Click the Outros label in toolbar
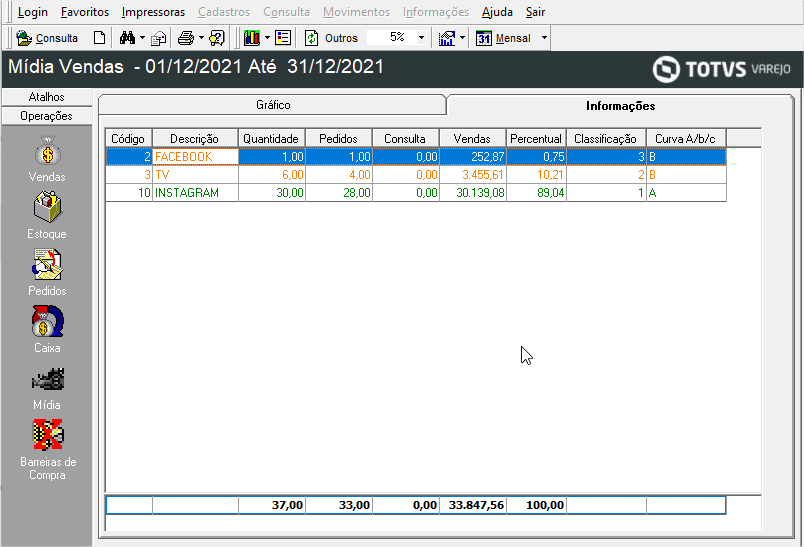Viewport: 804px width, 547px height. coord(341,38)
